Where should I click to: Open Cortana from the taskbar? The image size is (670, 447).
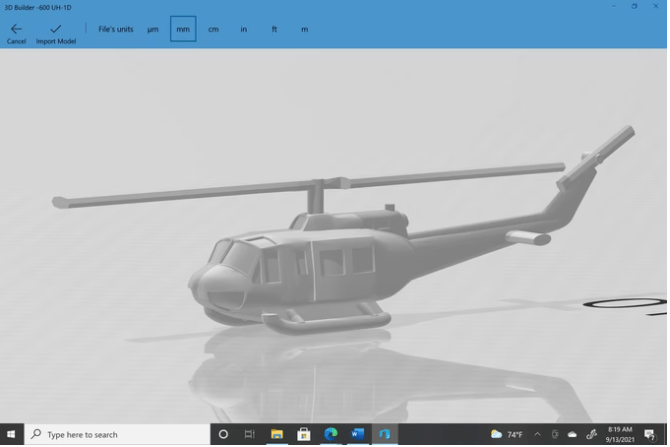223,435
